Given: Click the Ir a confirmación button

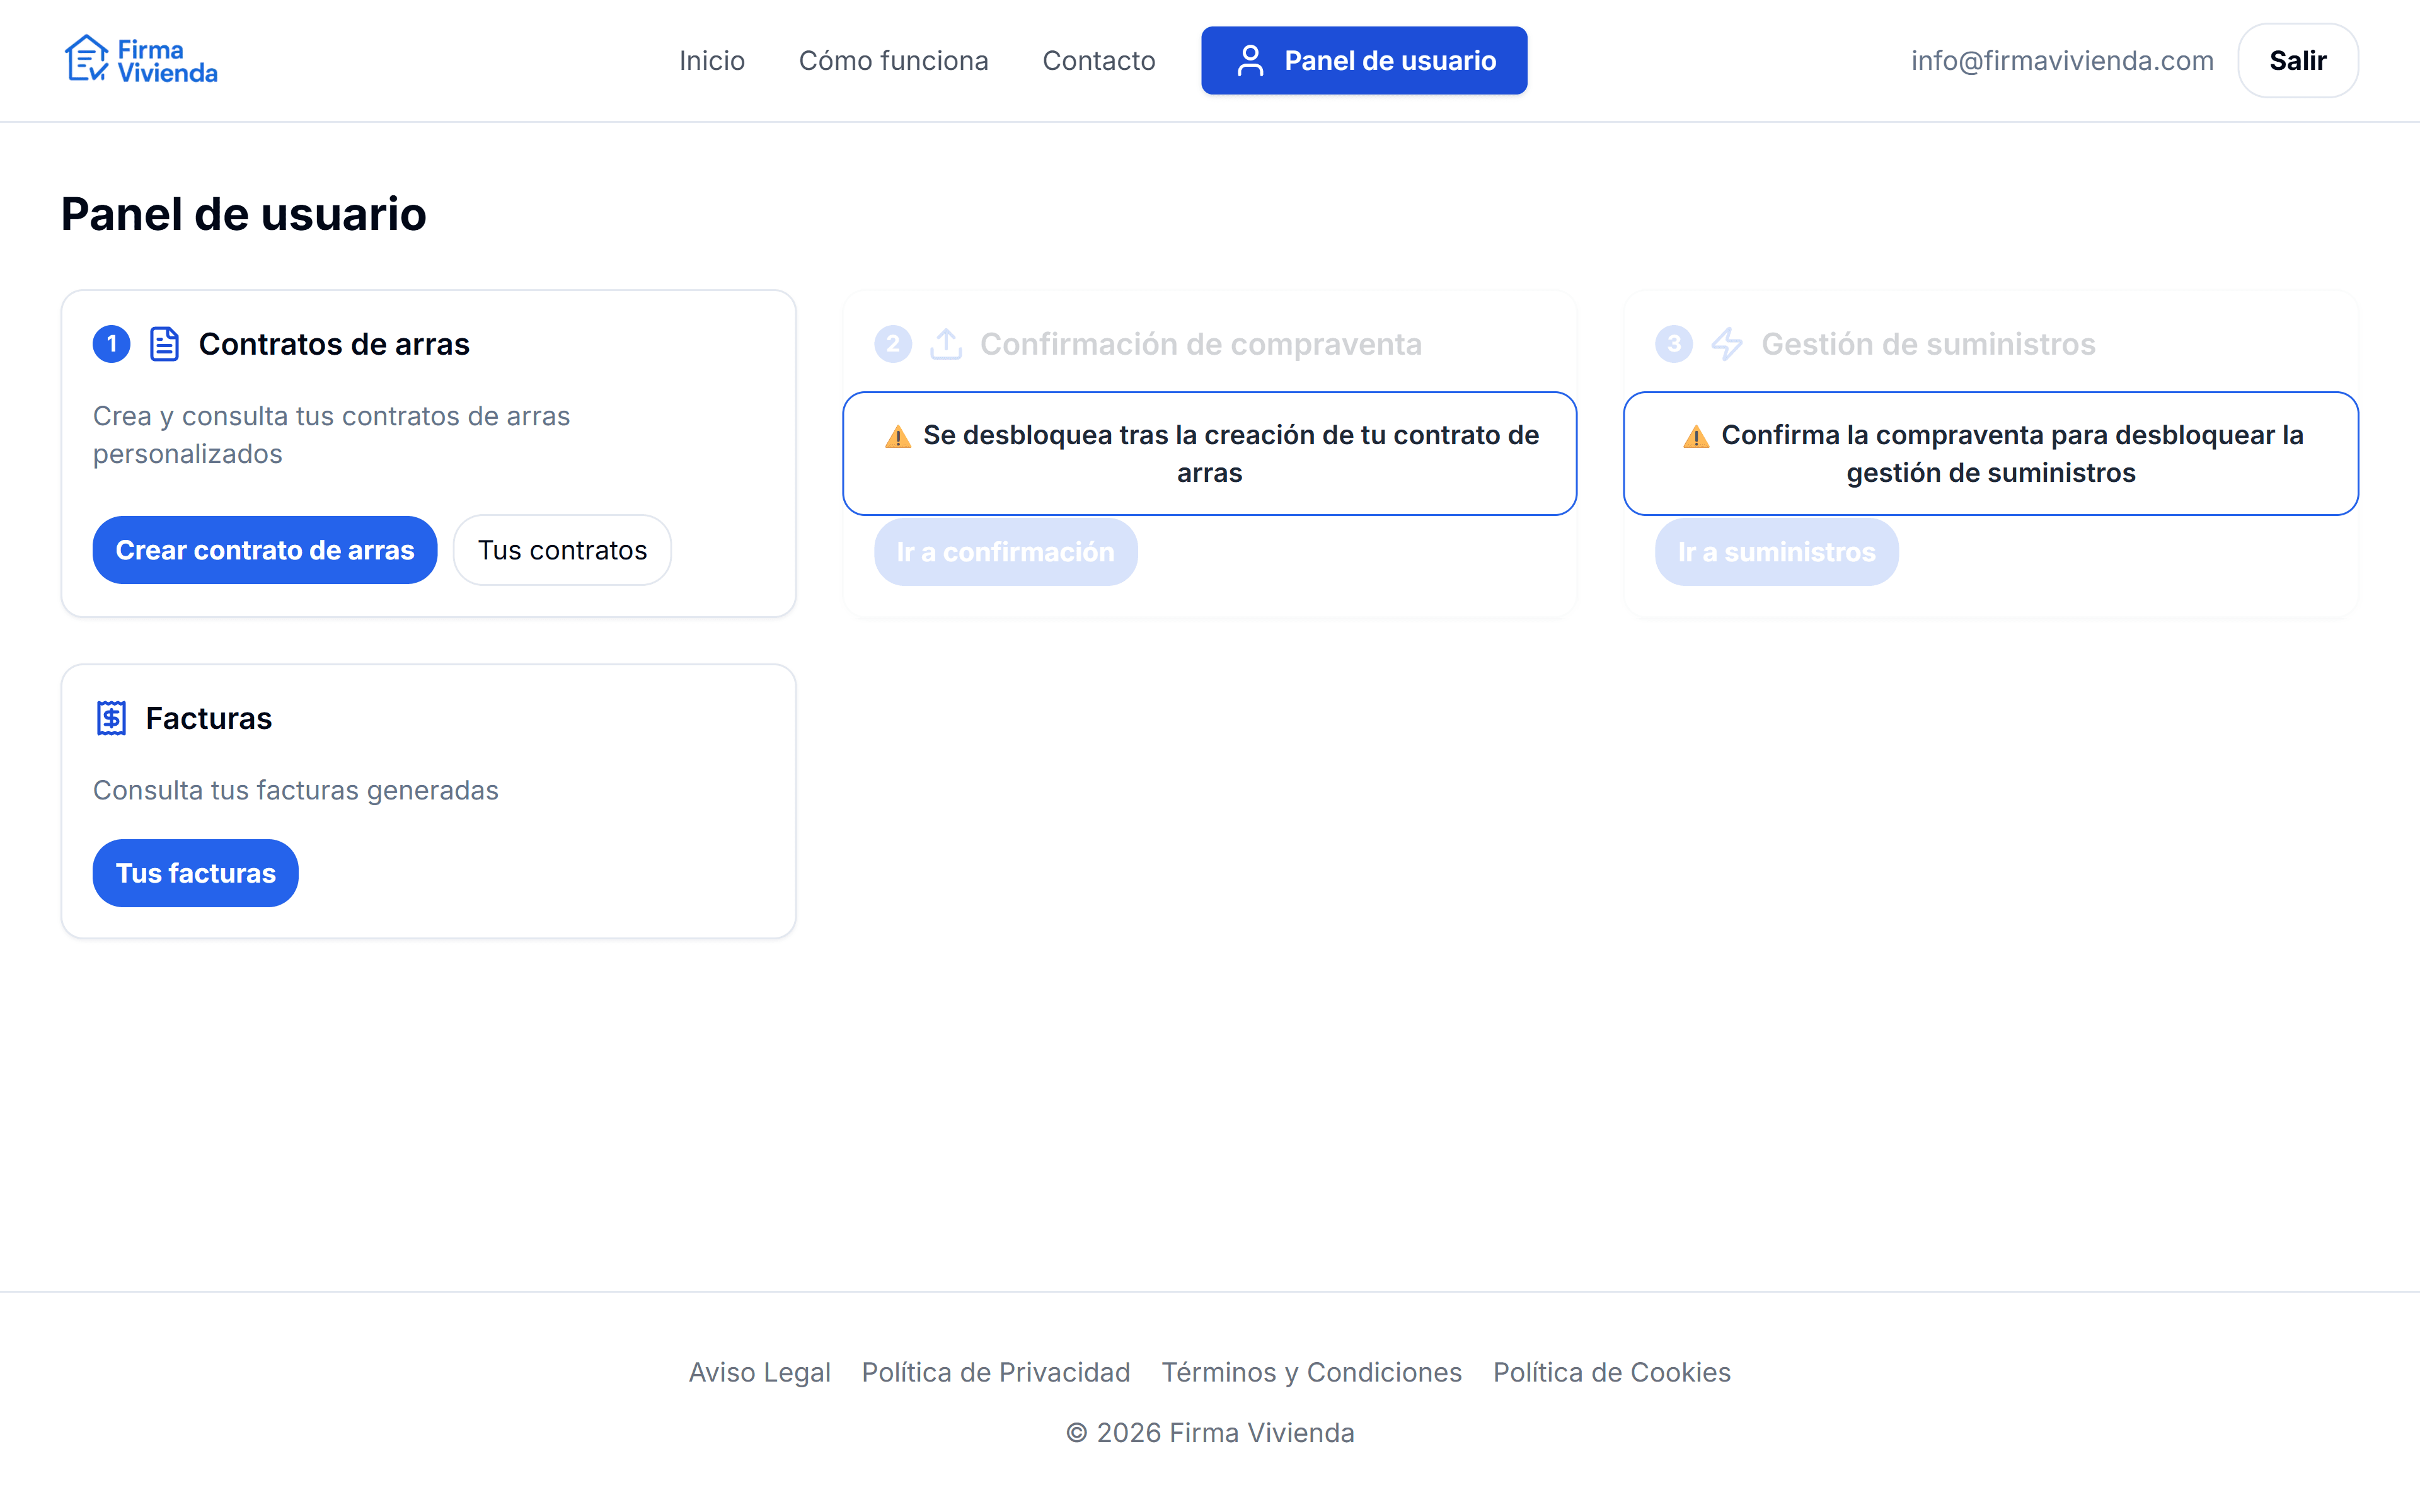Looking at the screenshot, I should [x=1004, y=552].
